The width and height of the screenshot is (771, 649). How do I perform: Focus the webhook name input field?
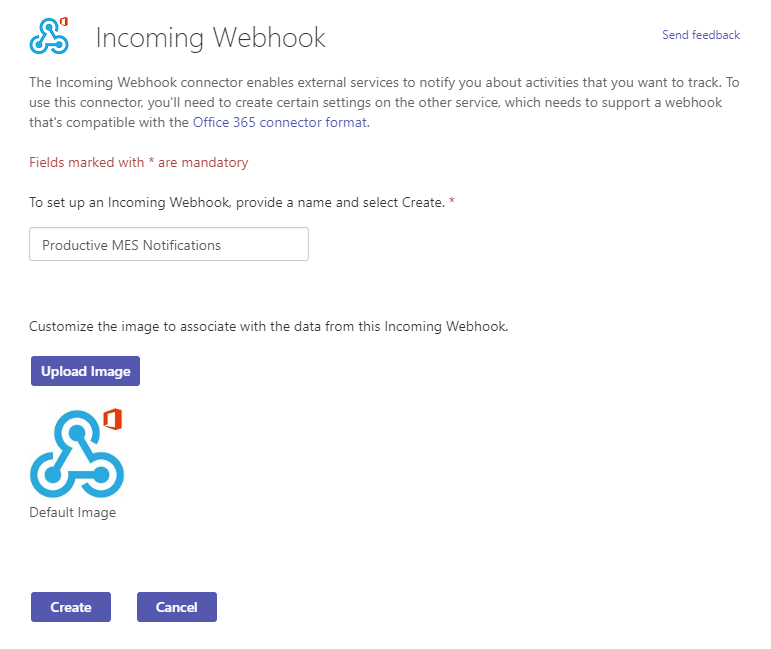pos(169,245)
